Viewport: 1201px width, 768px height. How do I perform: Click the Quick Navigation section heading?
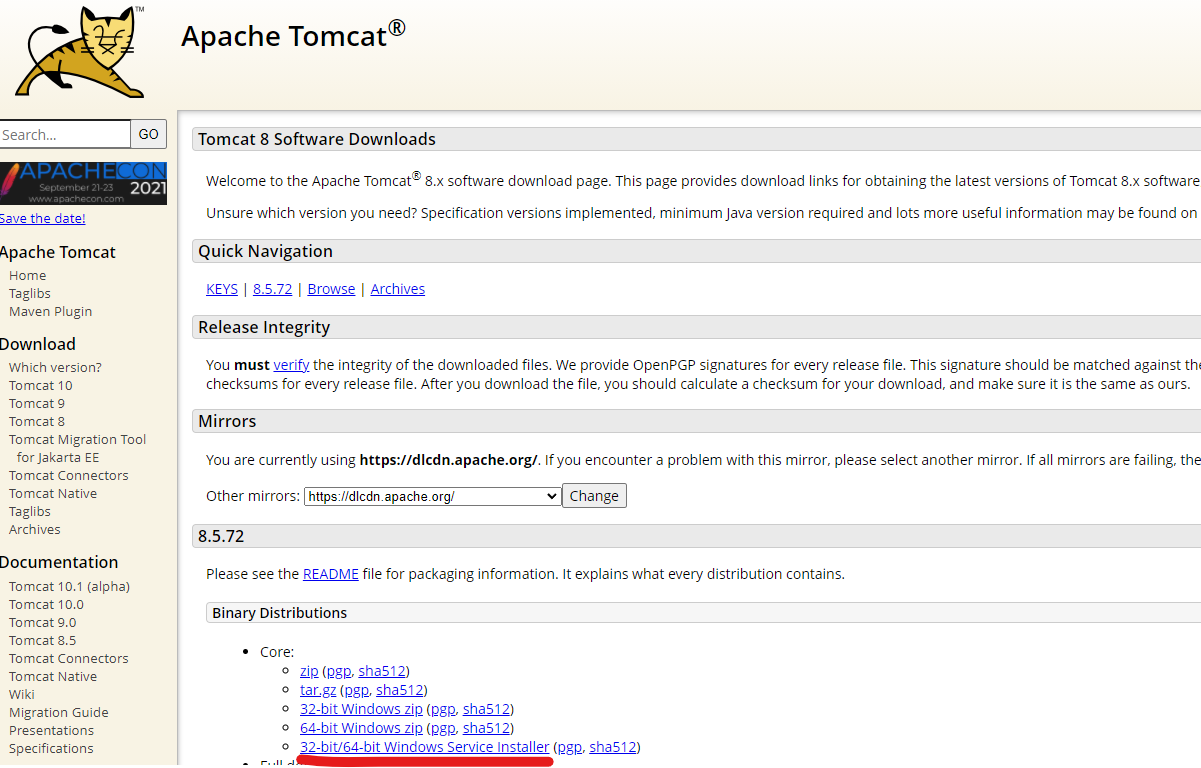tap(265, 251)
